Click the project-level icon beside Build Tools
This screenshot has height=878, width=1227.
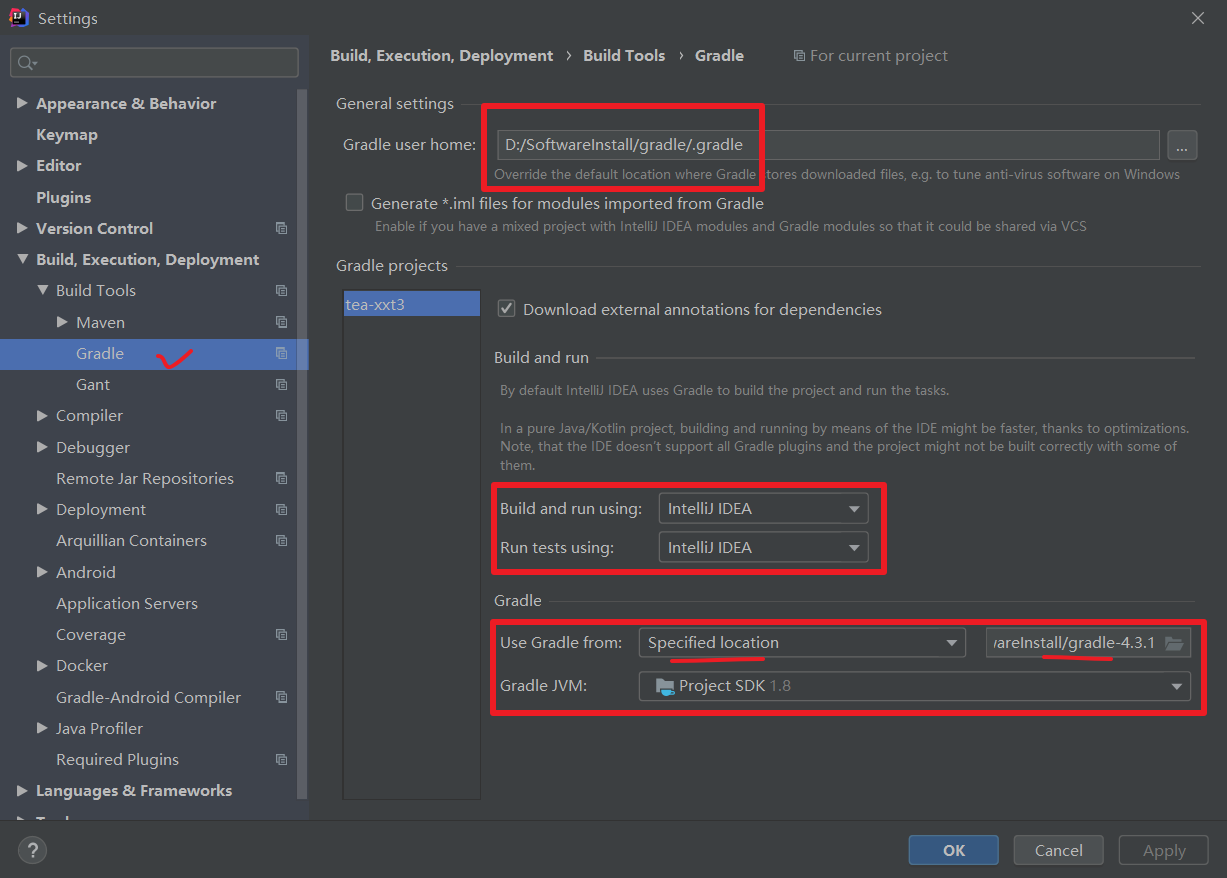pos(281,291)
